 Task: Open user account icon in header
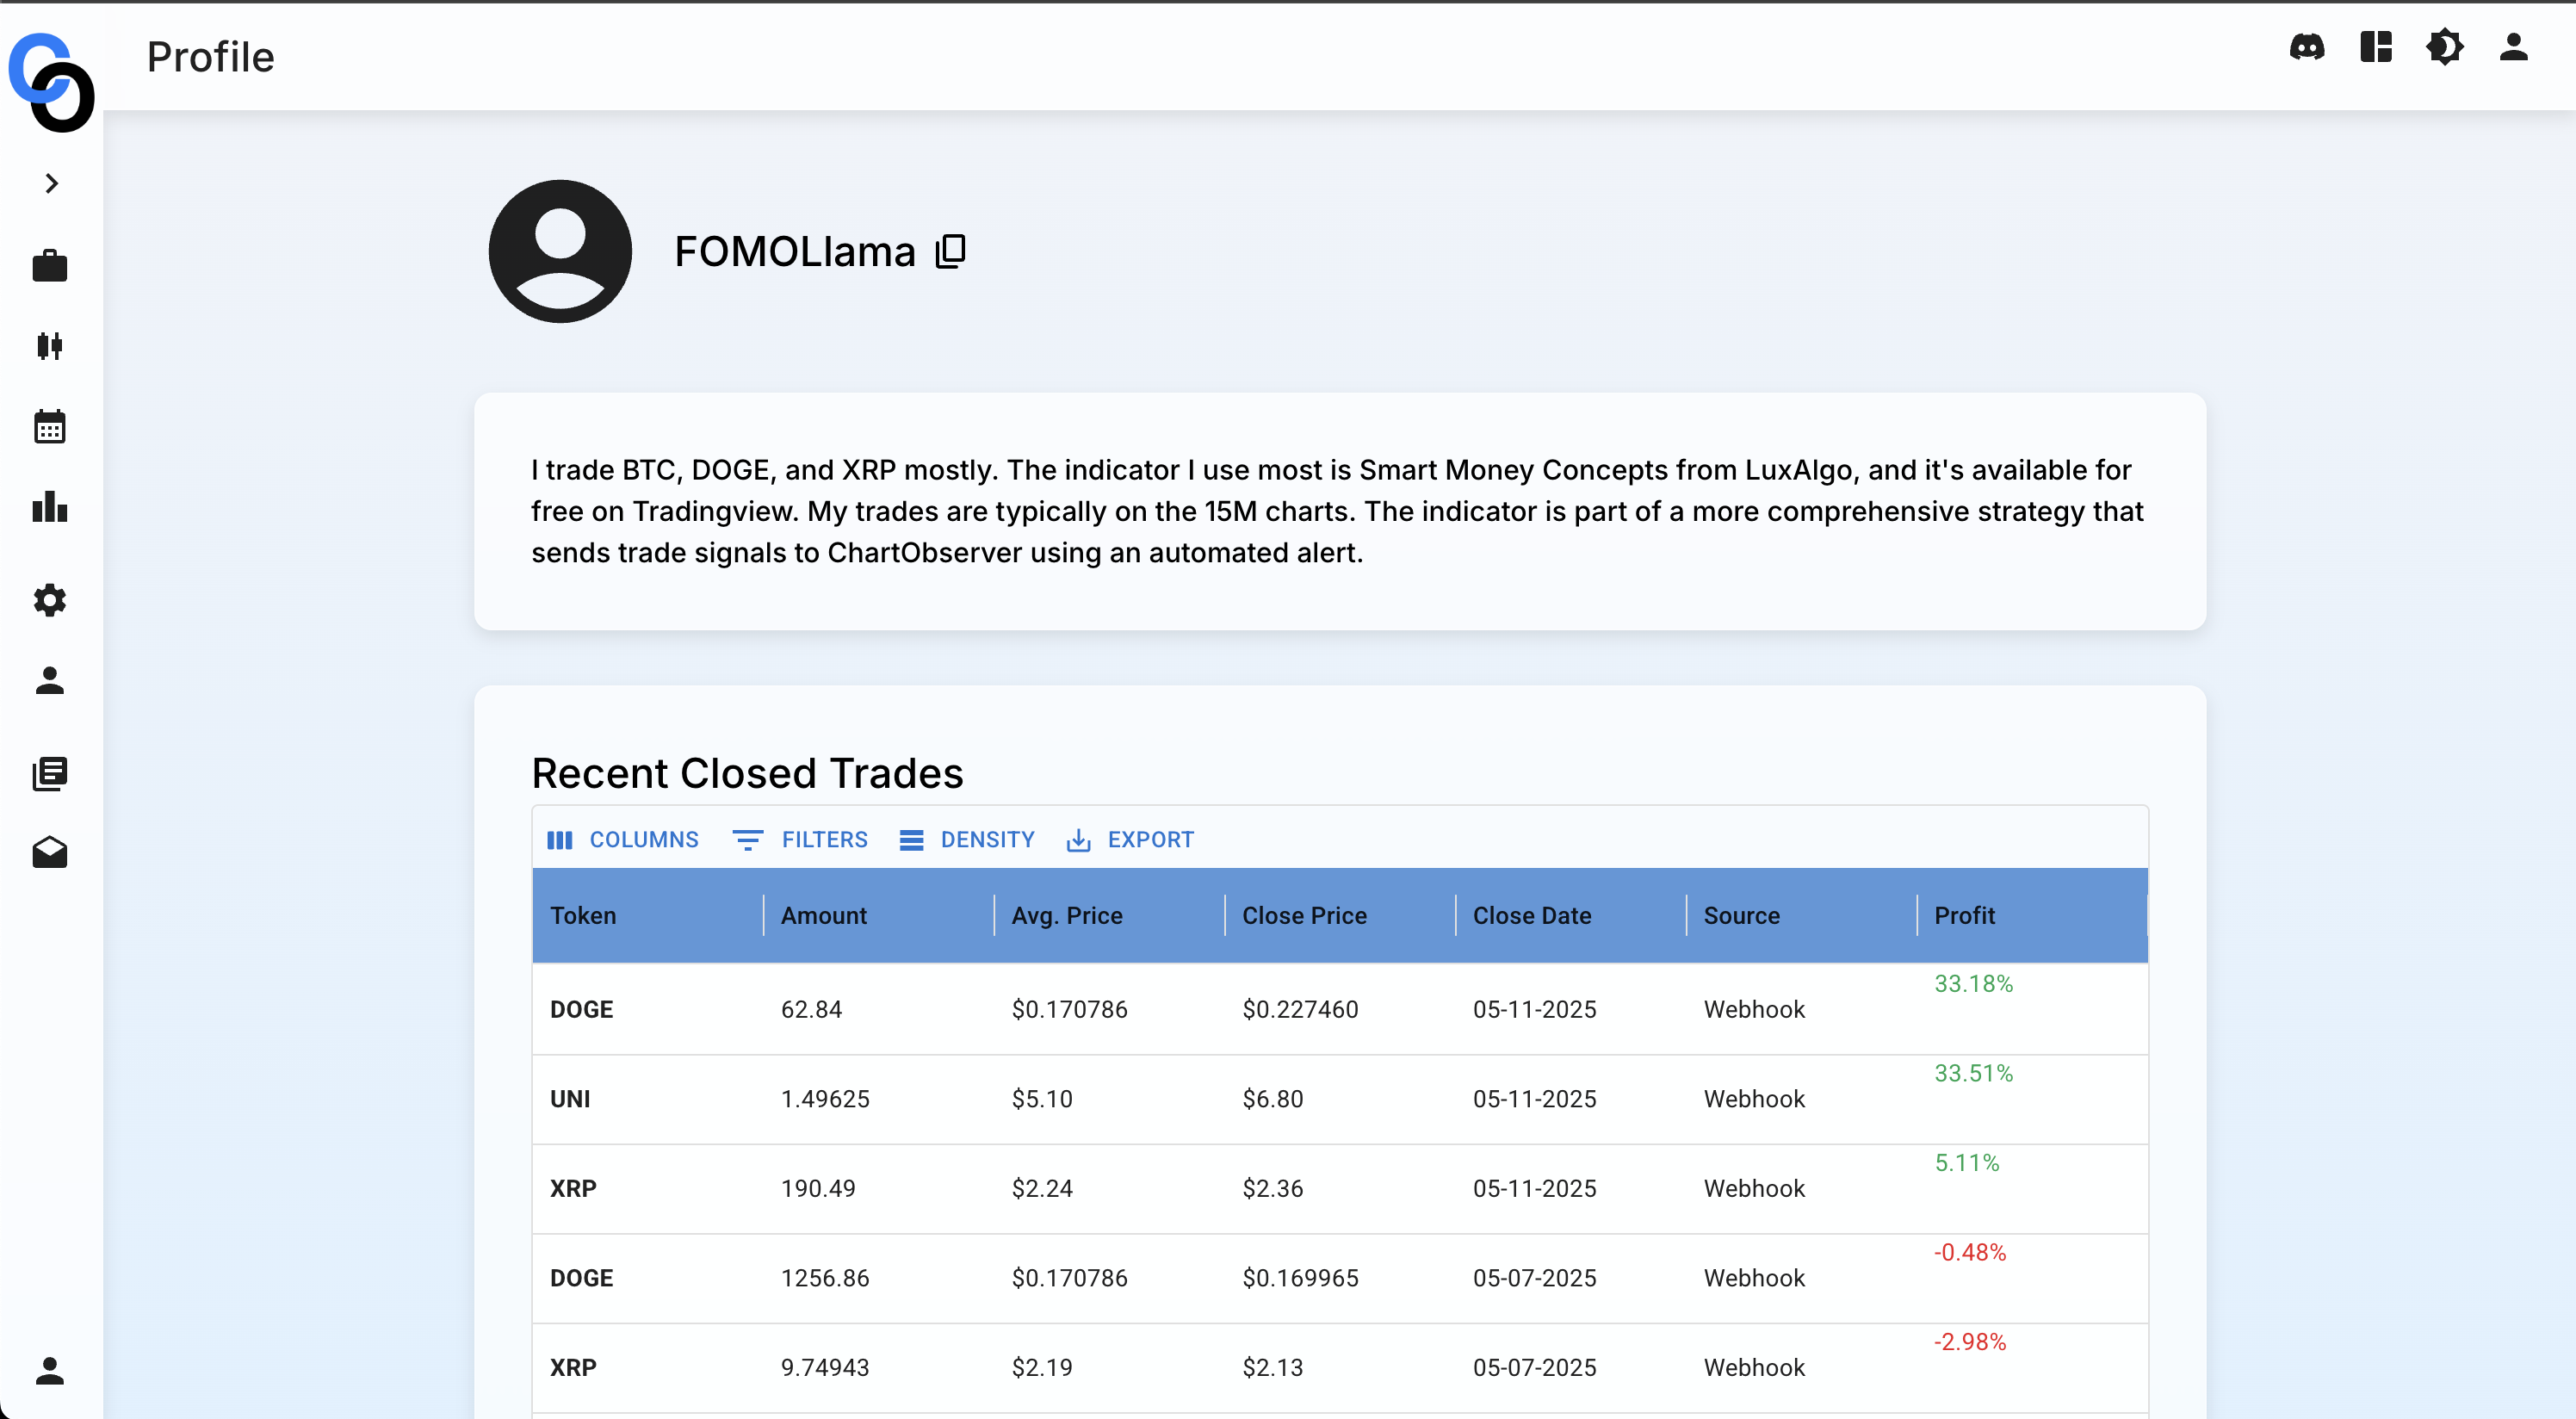(x=2514, y=47)
